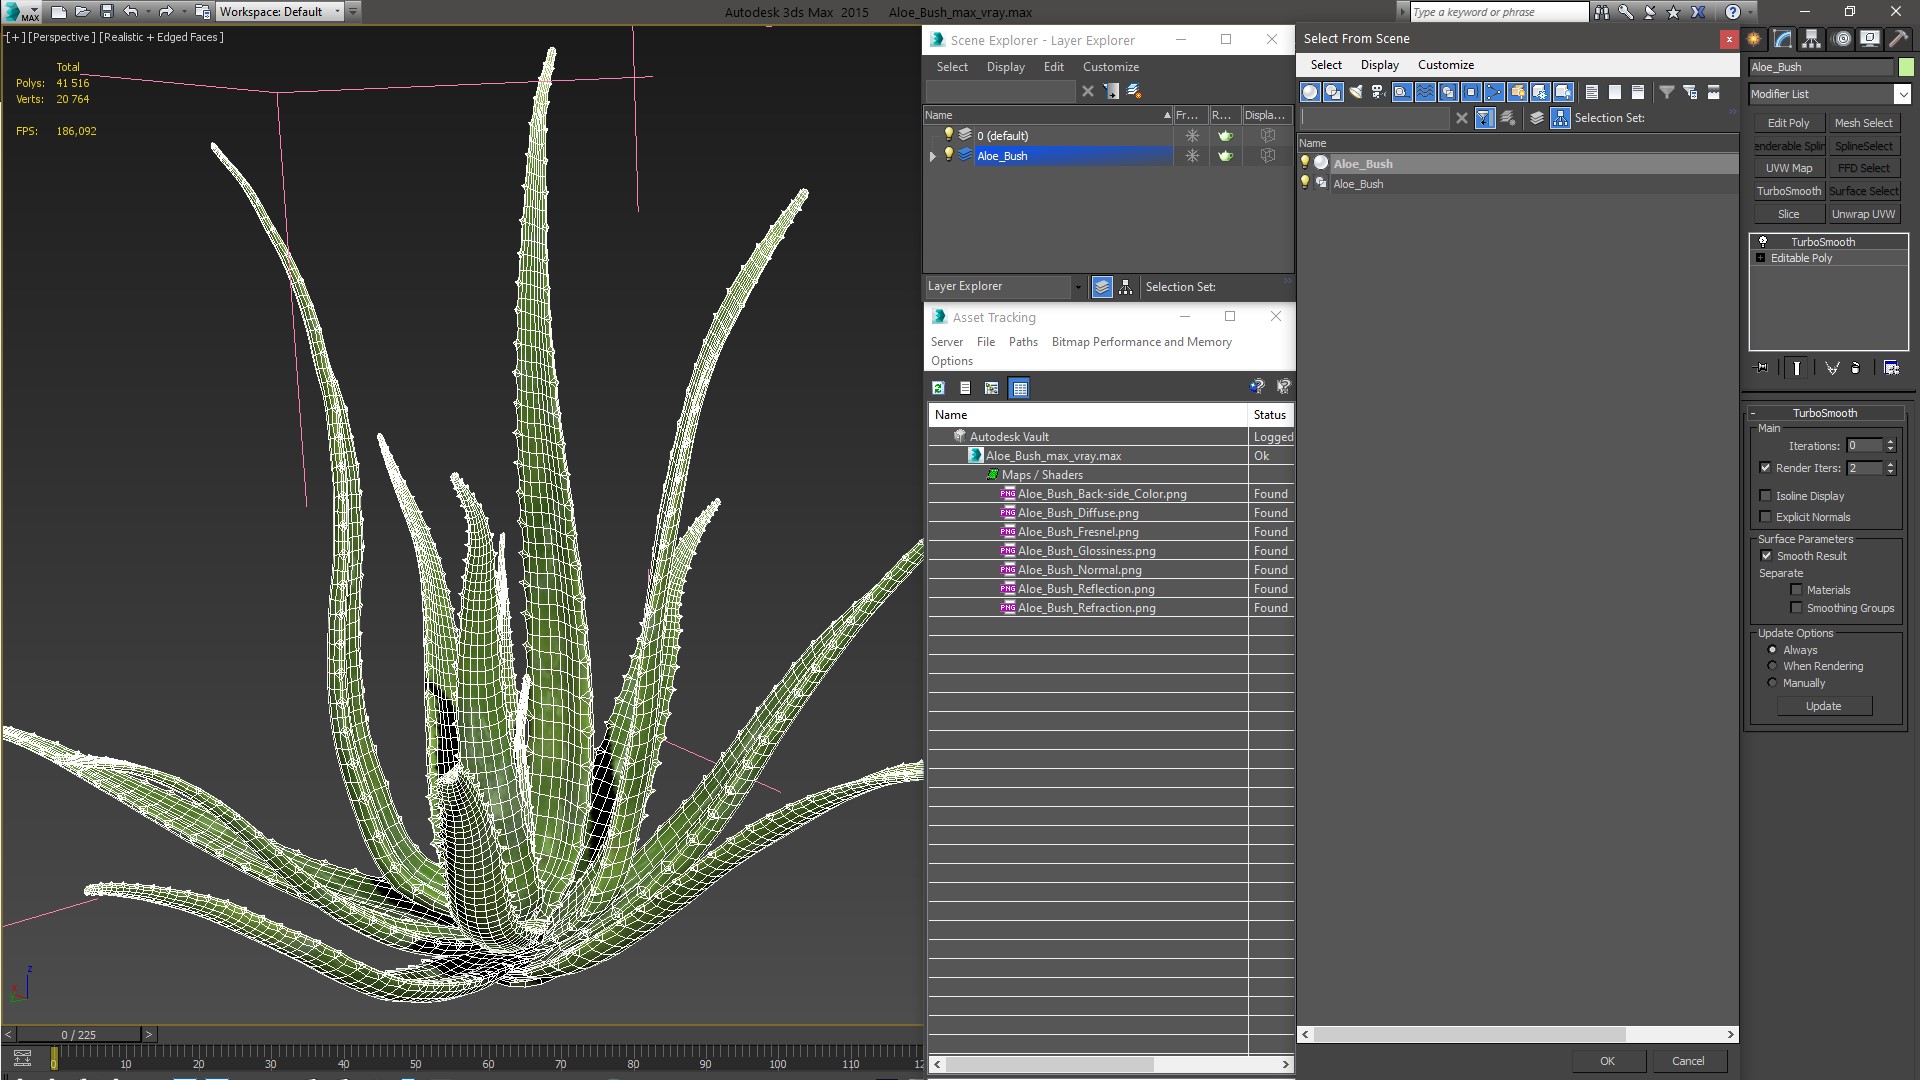Click the UVW Map modifier icon
Image resolution: width=1920 pixels, height=1080 pixels.
[x=1788, y=169]
